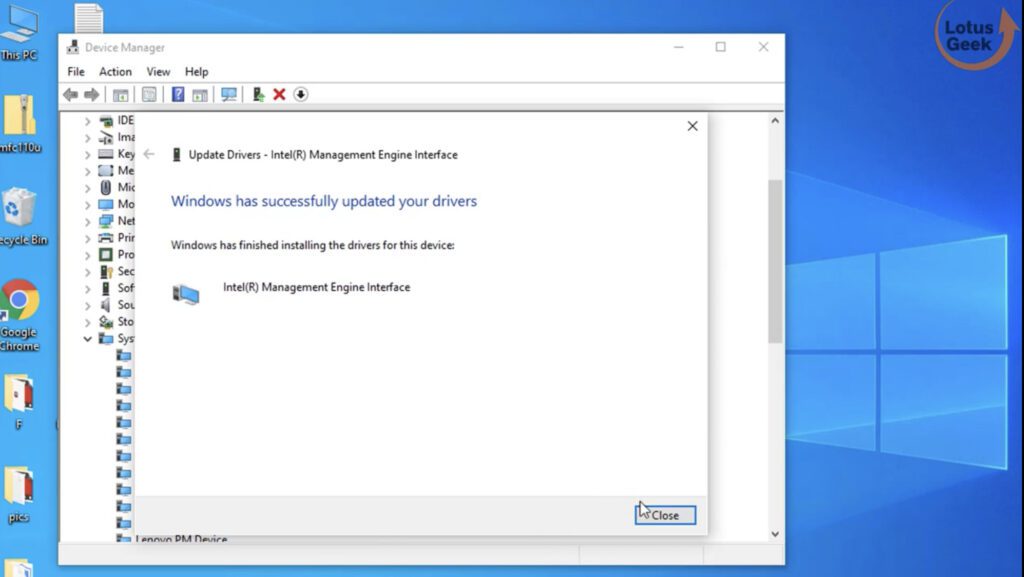Select the System devices folder icon
Screen dimensions: 1024x577
pos(106,338)
